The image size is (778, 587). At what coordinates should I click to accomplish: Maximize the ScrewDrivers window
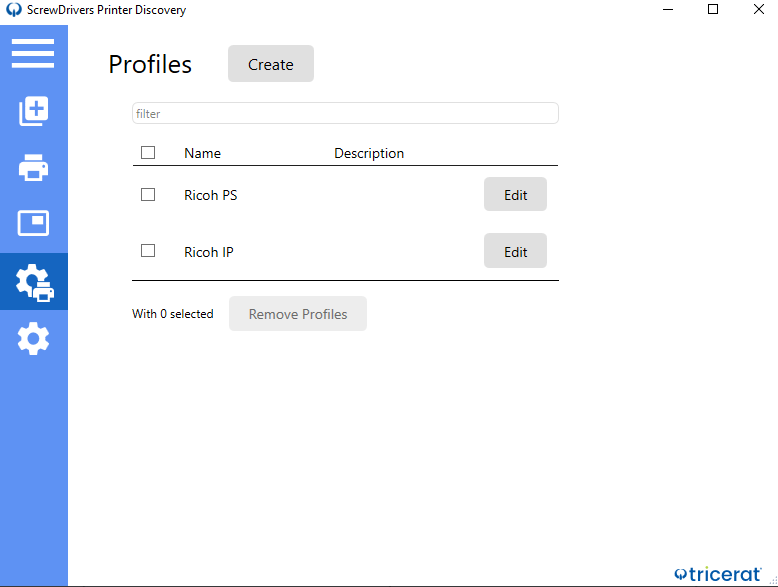[713, 9]
